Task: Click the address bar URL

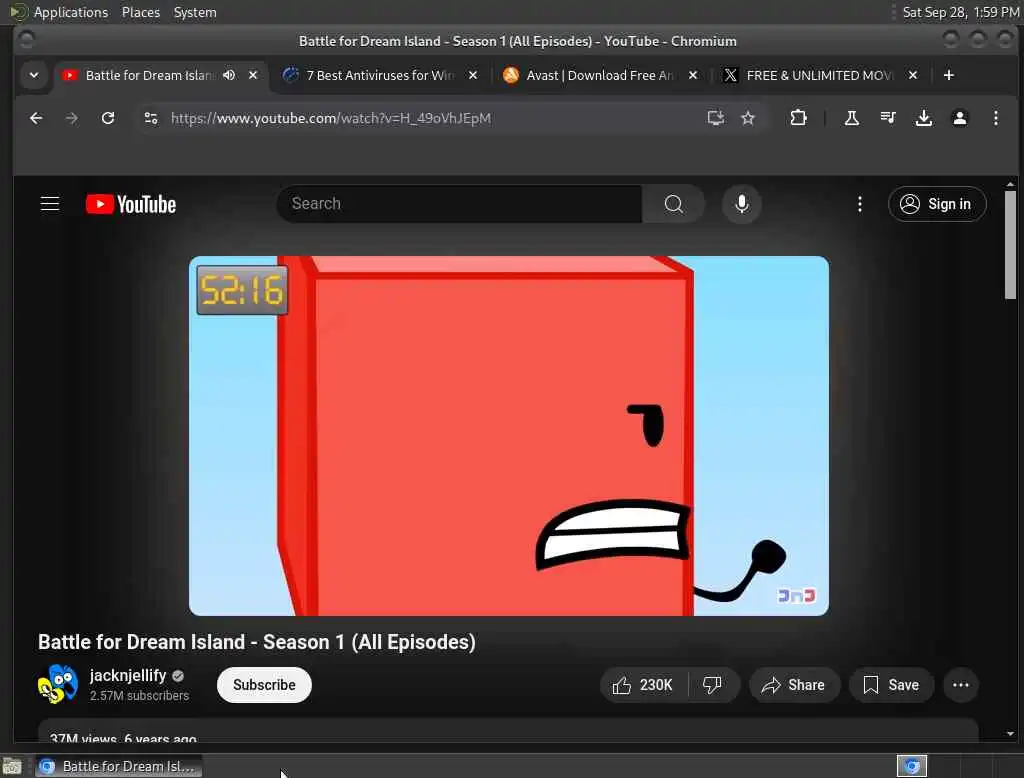Action: (x=330, y=118)
